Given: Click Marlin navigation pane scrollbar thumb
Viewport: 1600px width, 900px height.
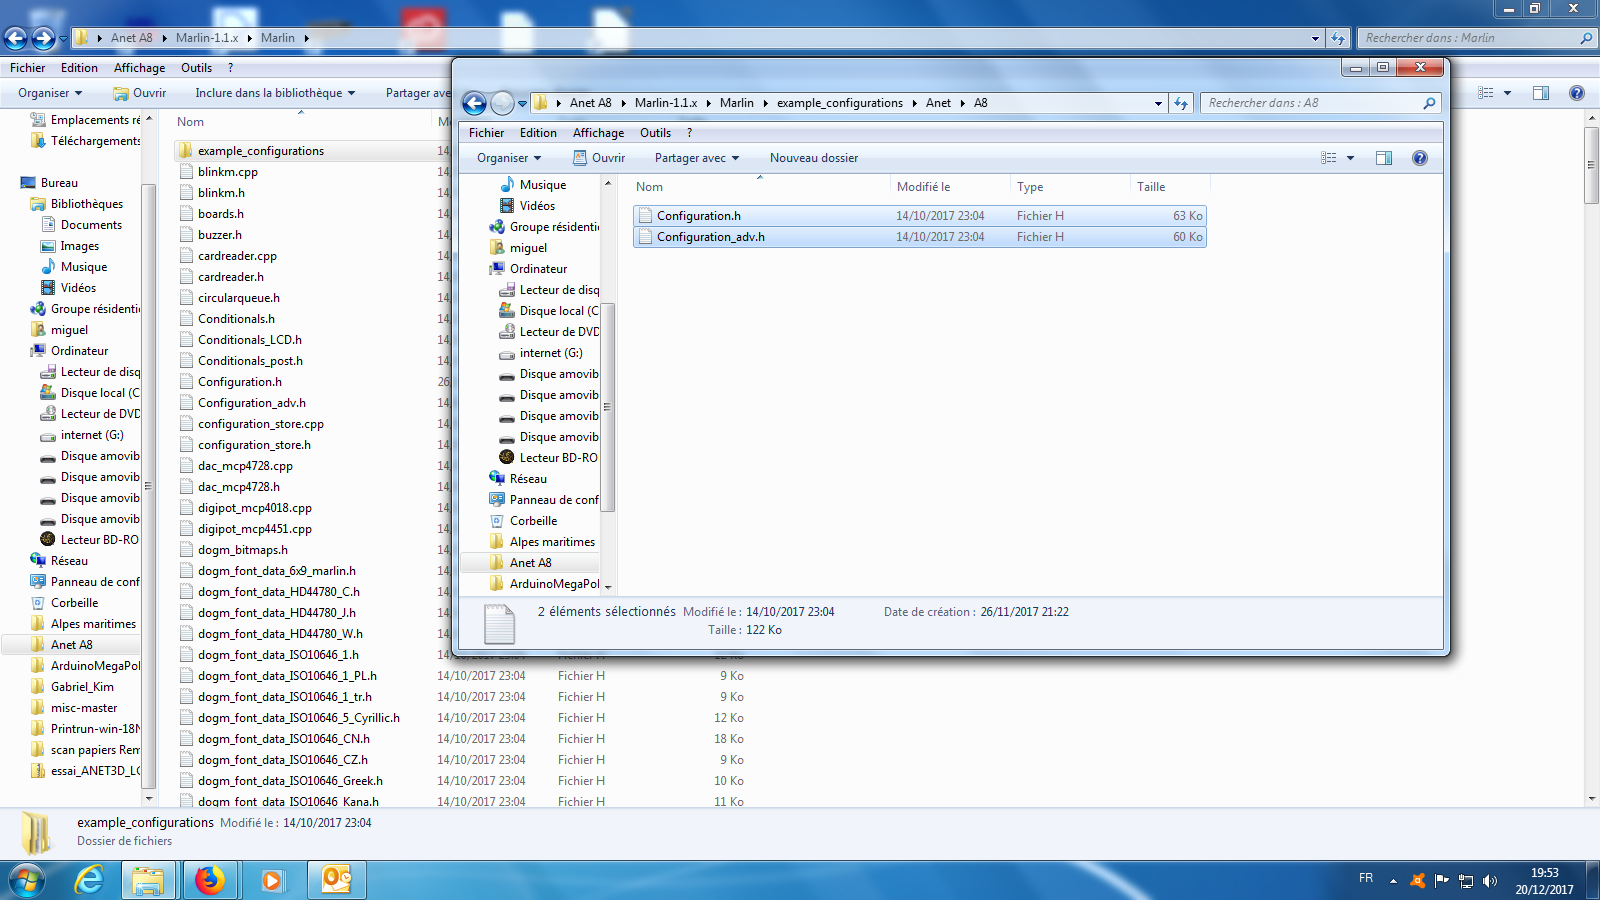Looking at the screenshot, I should click(x=148, y=486).
